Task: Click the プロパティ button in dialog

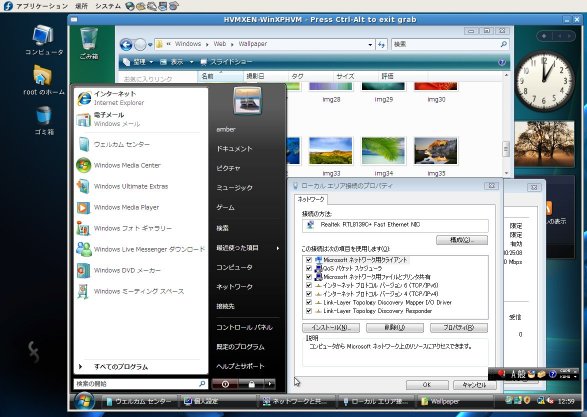Action: pyautogui.click(x=459, y=328)
